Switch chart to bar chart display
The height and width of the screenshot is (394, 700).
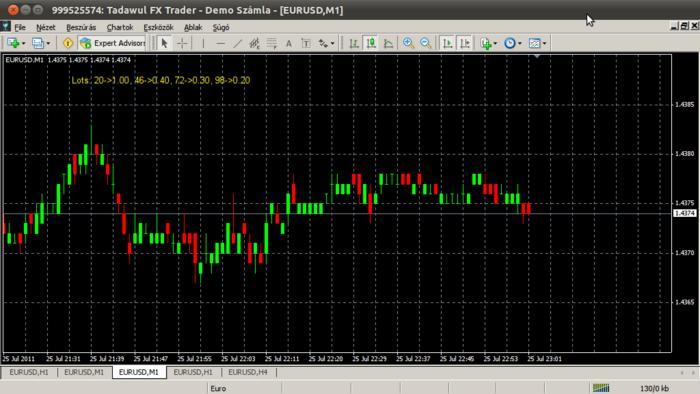354,43
